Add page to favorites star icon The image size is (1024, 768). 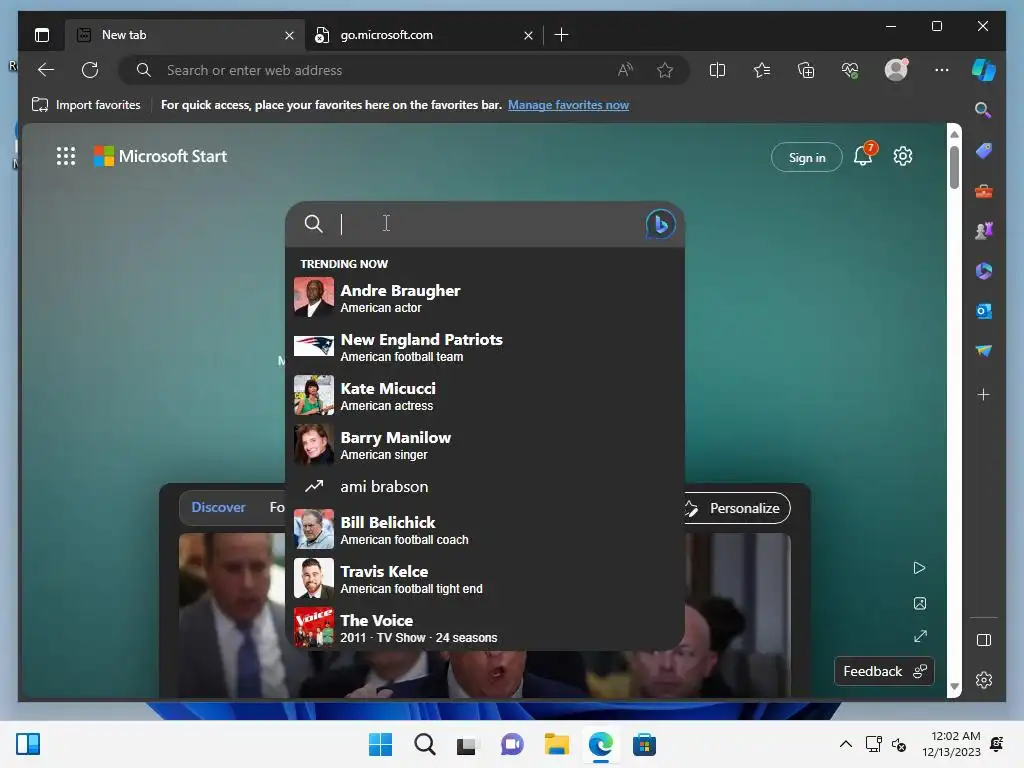(665, 70)
